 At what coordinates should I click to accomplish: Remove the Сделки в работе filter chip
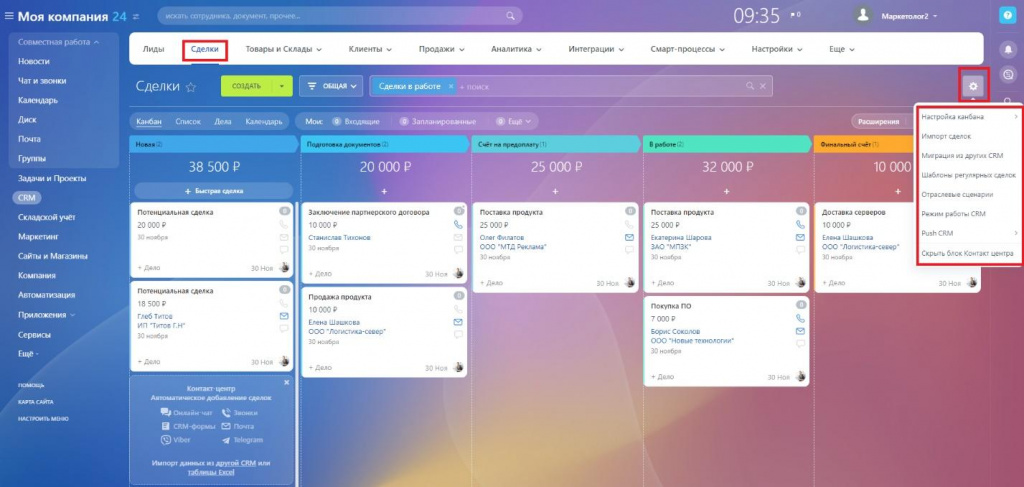[x=451, y=86]
